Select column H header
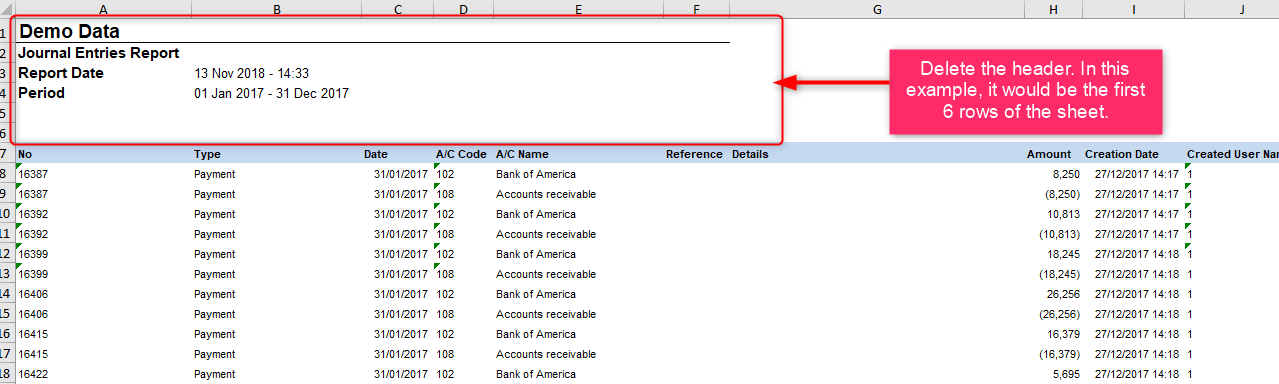 pos(1054,9)
